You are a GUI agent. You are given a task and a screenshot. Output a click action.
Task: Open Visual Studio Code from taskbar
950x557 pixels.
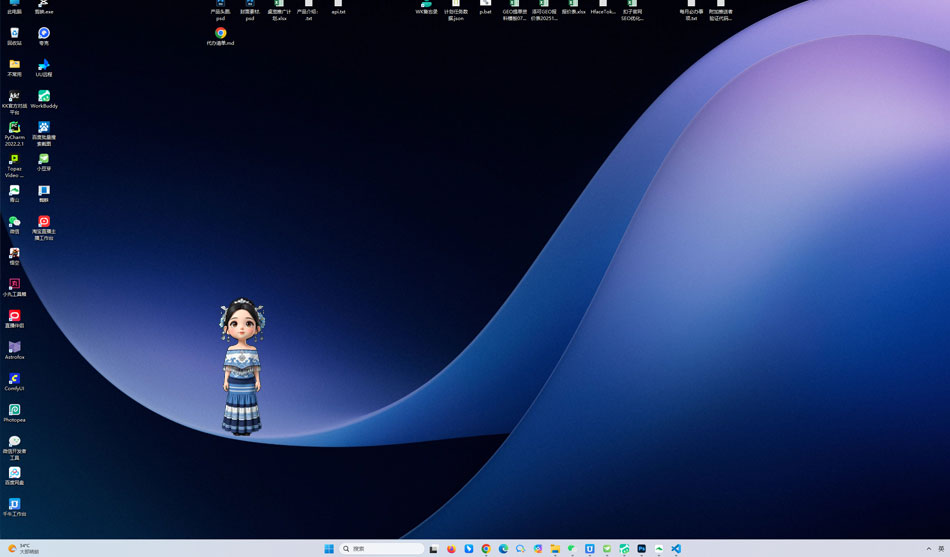pos(676,549)
